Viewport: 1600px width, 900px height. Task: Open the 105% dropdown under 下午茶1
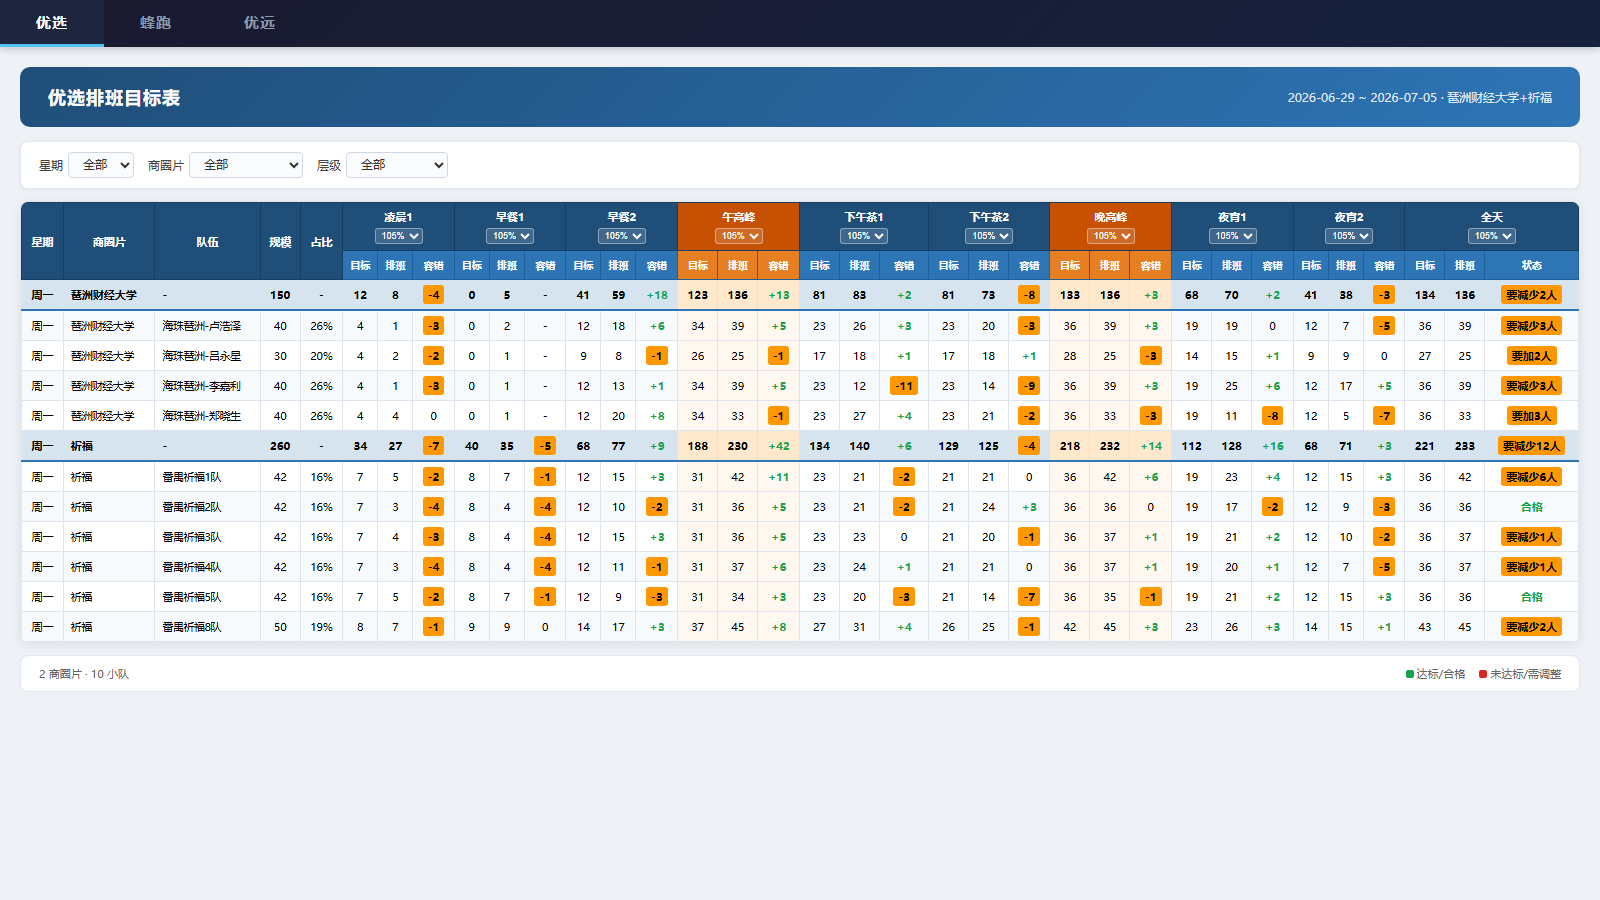864,236
